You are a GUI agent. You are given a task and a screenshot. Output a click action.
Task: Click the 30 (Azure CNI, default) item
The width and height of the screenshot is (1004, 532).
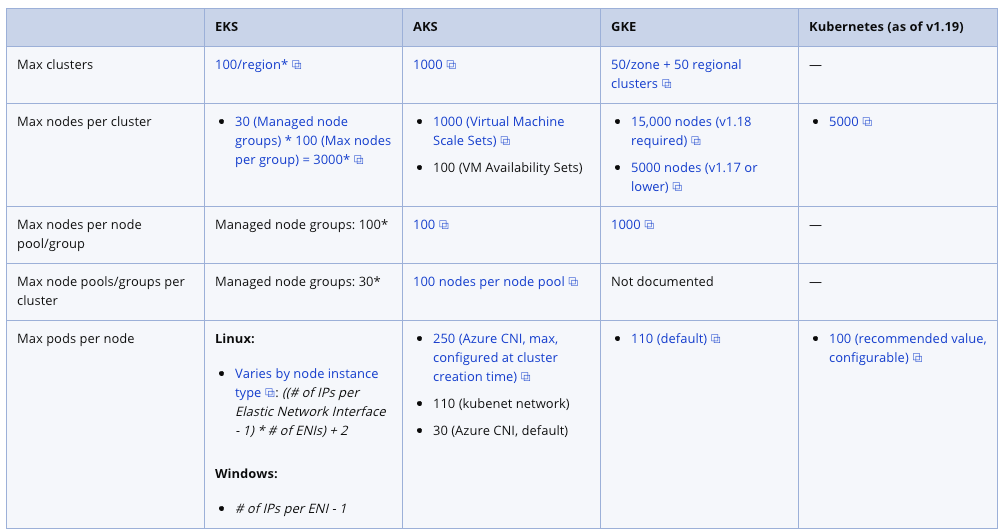coord(501,431)
